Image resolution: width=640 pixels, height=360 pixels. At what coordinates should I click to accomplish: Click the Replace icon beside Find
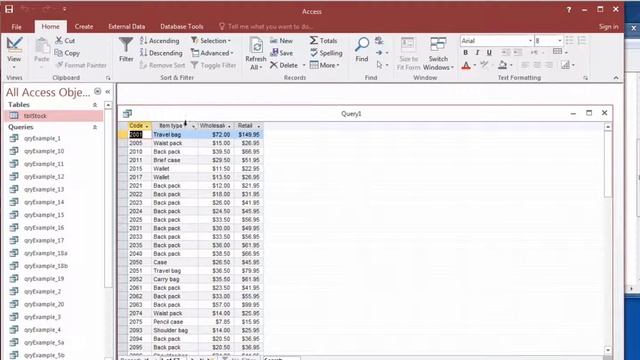click(x=379, y=40)
